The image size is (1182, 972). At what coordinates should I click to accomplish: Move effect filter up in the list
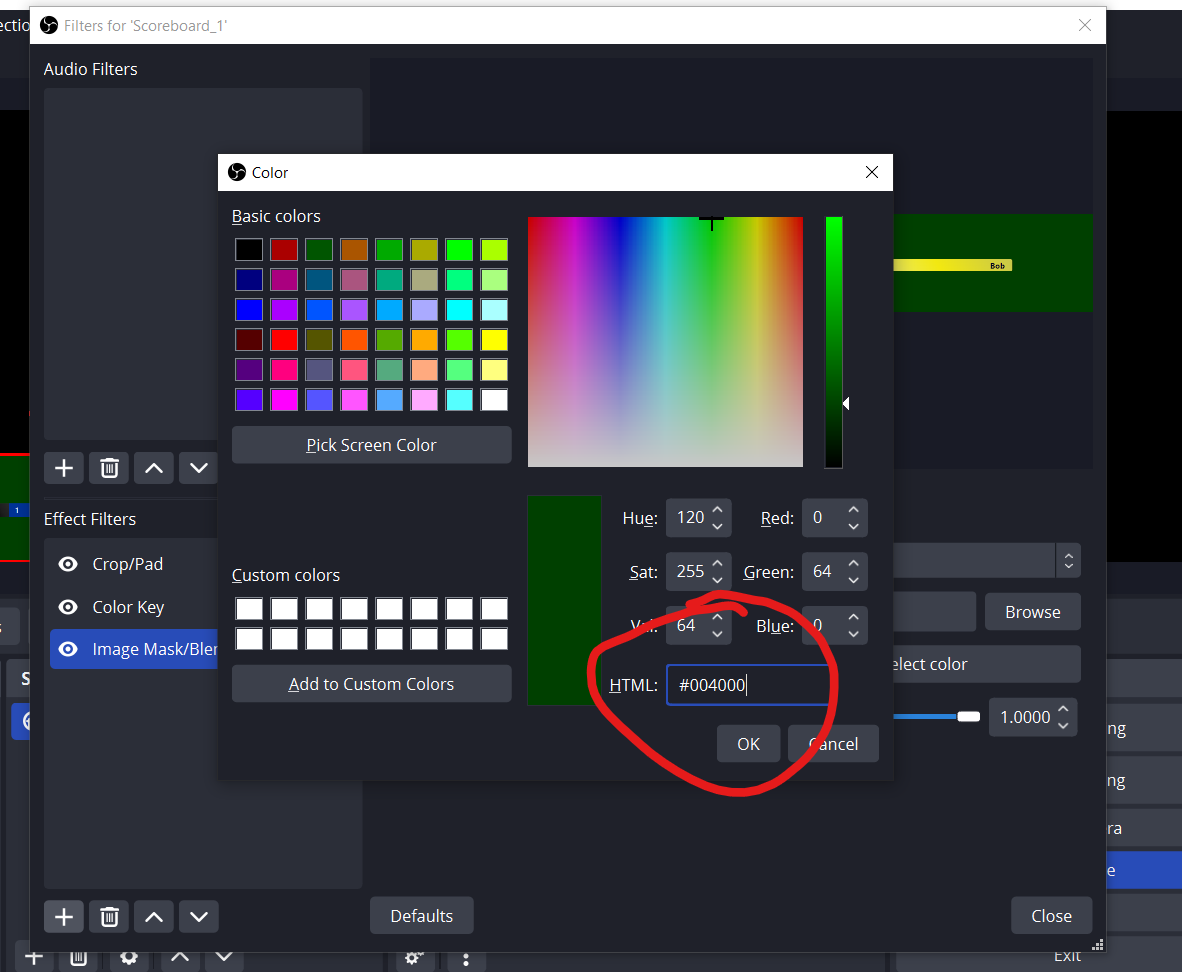154,916
